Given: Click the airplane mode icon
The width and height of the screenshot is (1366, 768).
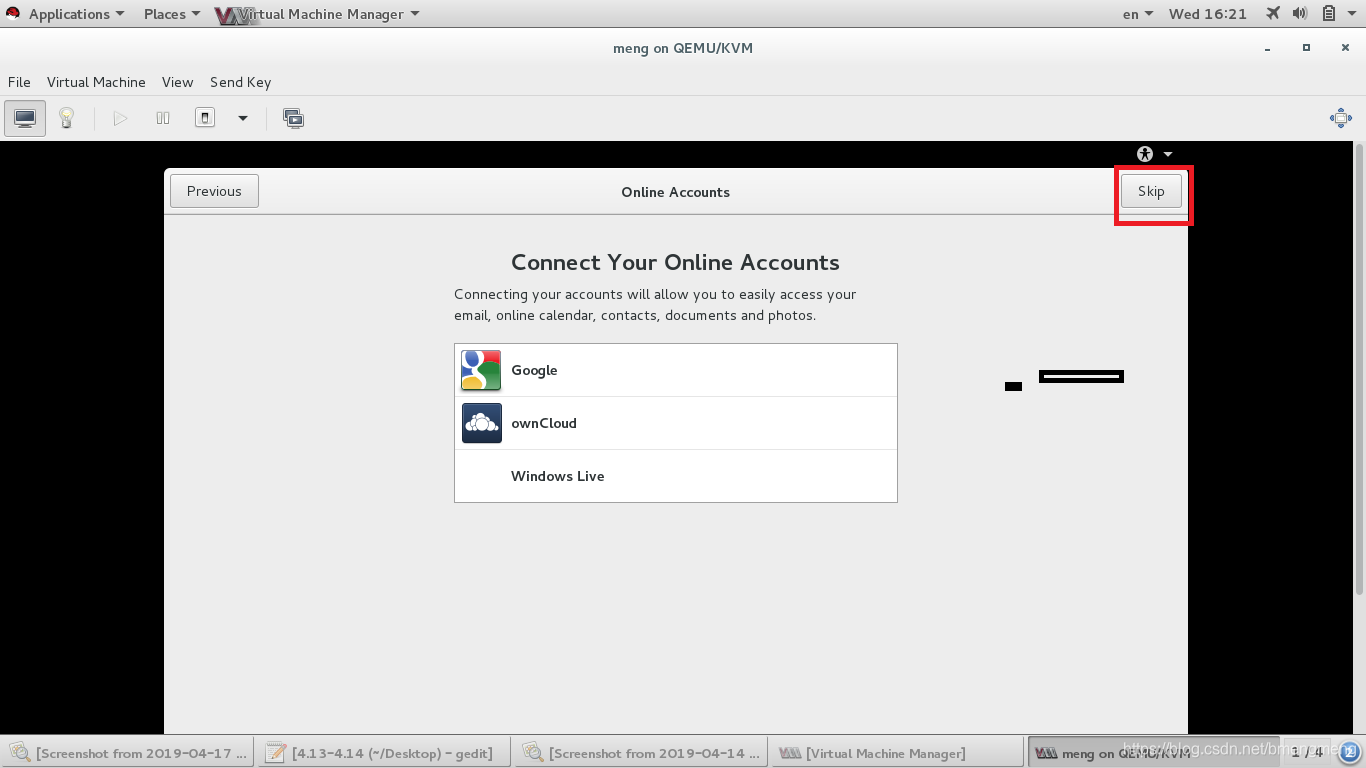Looking at the screenshot, I should click(1273, 14).
